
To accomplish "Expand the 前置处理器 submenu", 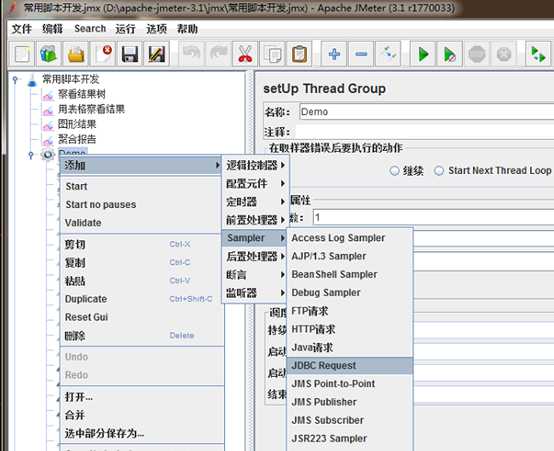I will coord(255,220).
